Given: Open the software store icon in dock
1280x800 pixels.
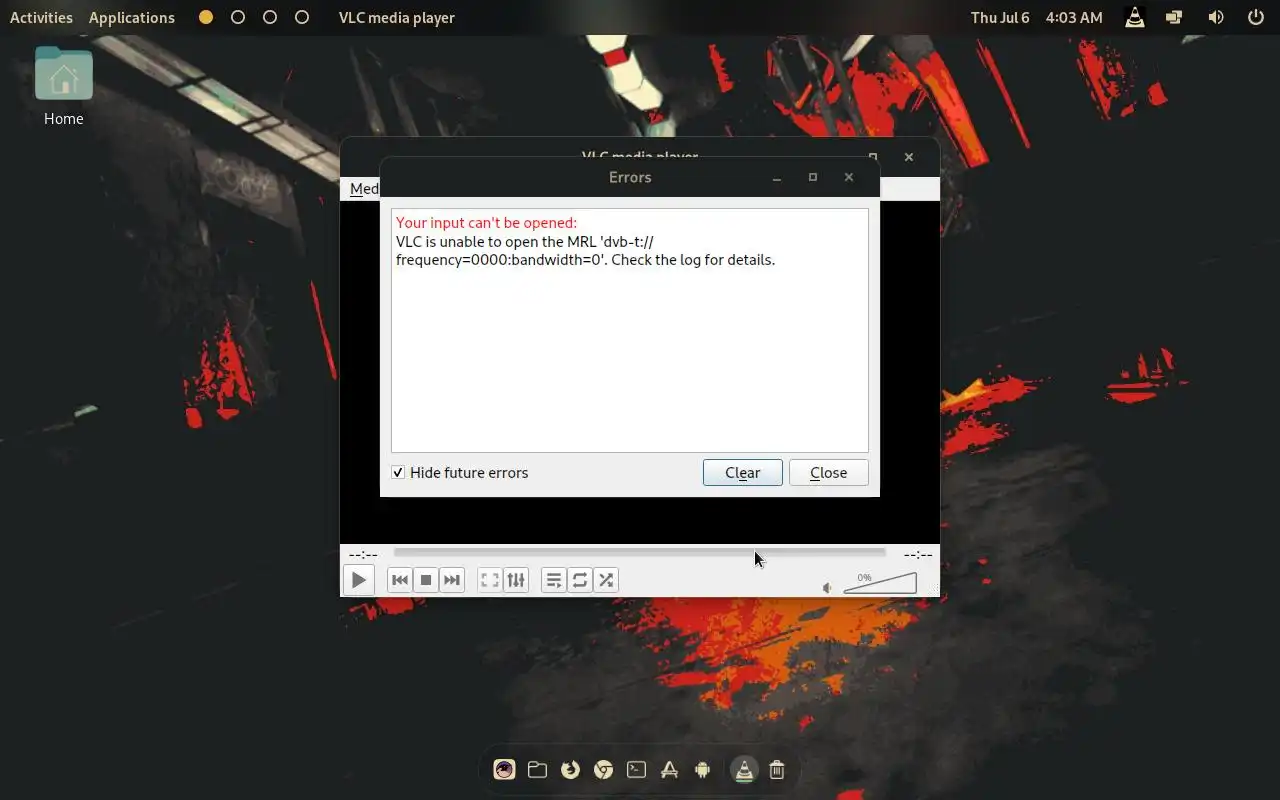Looking at the screenshot, I should tap(670, 769).
